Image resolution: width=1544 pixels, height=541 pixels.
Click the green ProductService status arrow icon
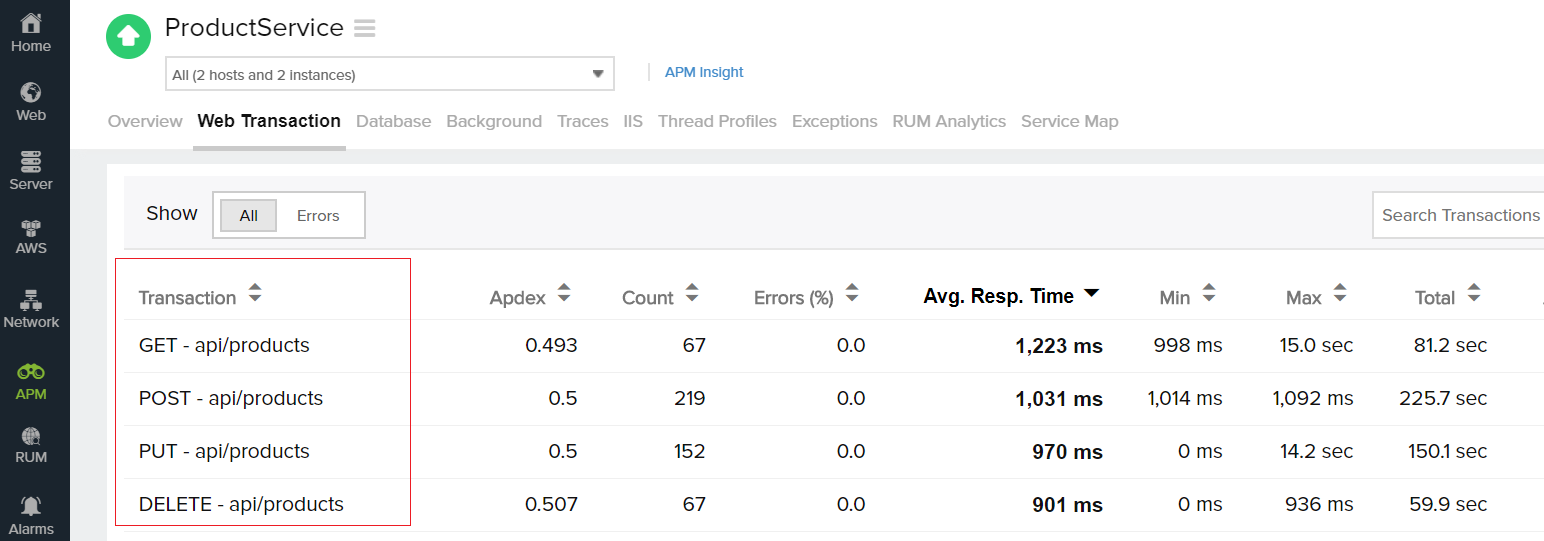[x=128, y=37]
